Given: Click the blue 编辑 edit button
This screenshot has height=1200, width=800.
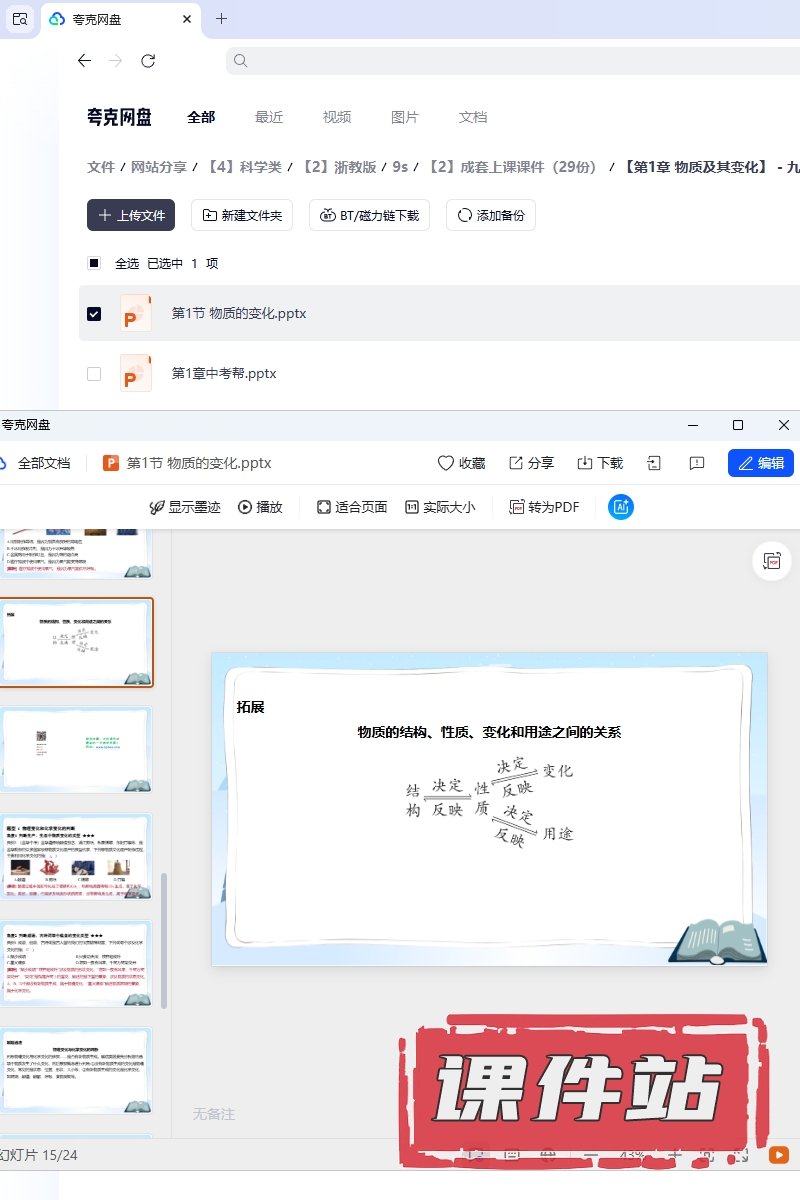Looking at the screenshot, I should pos(760,463).
